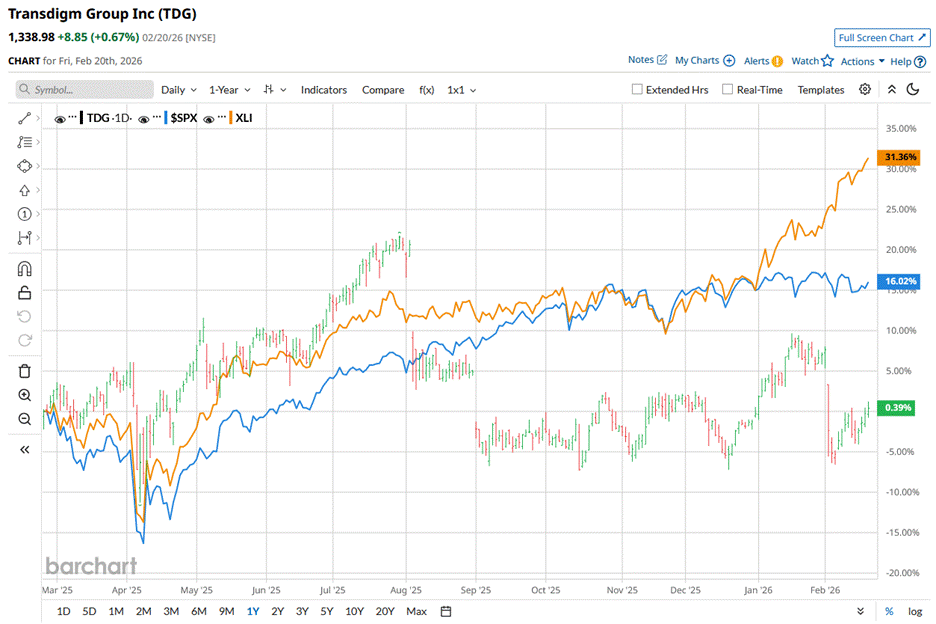This screenshot has width=936, height=624.
Task: Click the Full Screen Chart button
Action: 881,38
